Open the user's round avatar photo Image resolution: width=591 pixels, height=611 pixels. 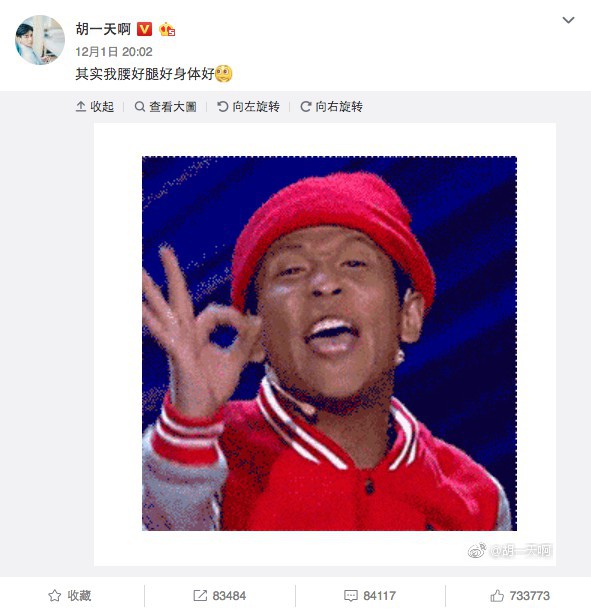tap(40, 40)
